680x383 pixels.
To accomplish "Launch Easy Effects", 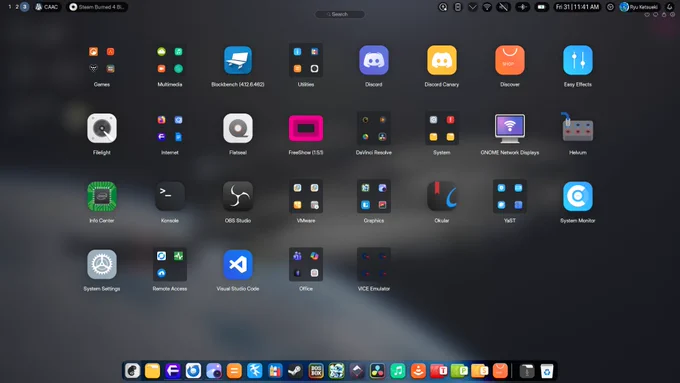I will coord(578,60).
